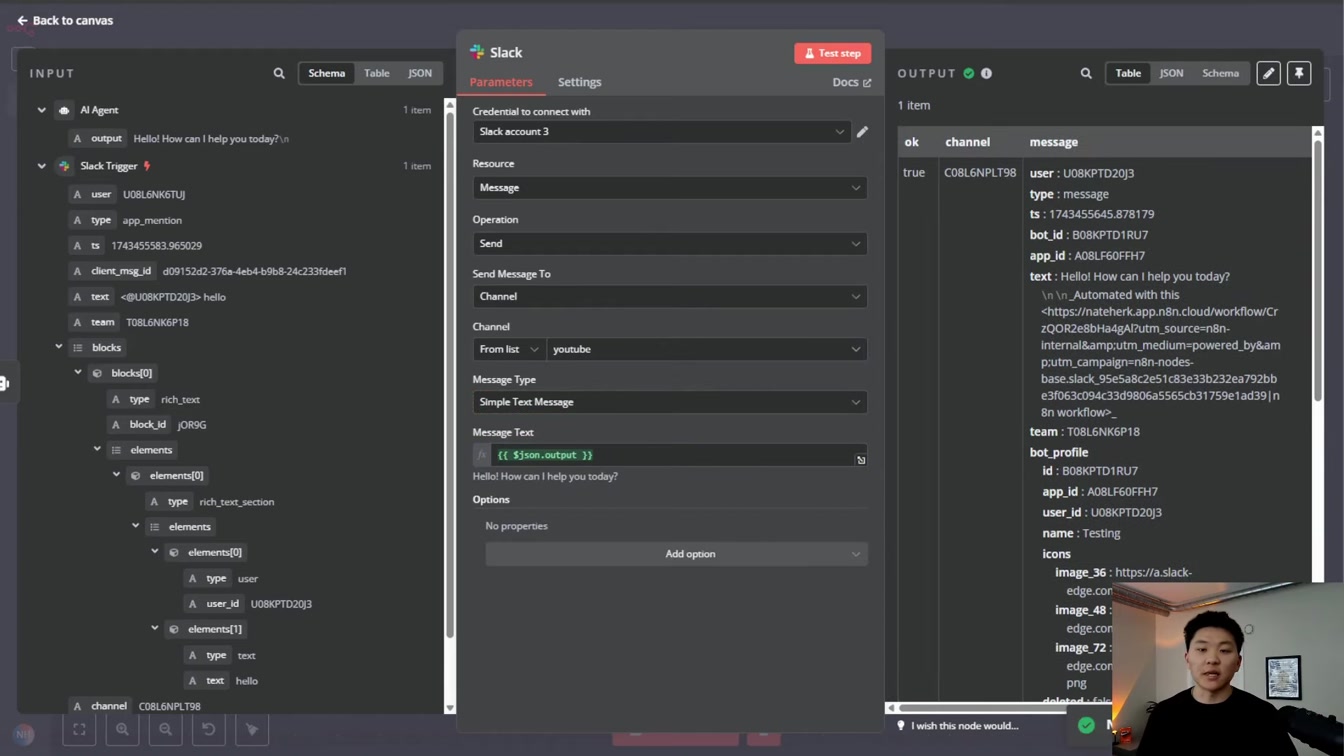This screenshot has height=756, width=1344.
Task: Switch input view to JSON
Action: [420, 73]
